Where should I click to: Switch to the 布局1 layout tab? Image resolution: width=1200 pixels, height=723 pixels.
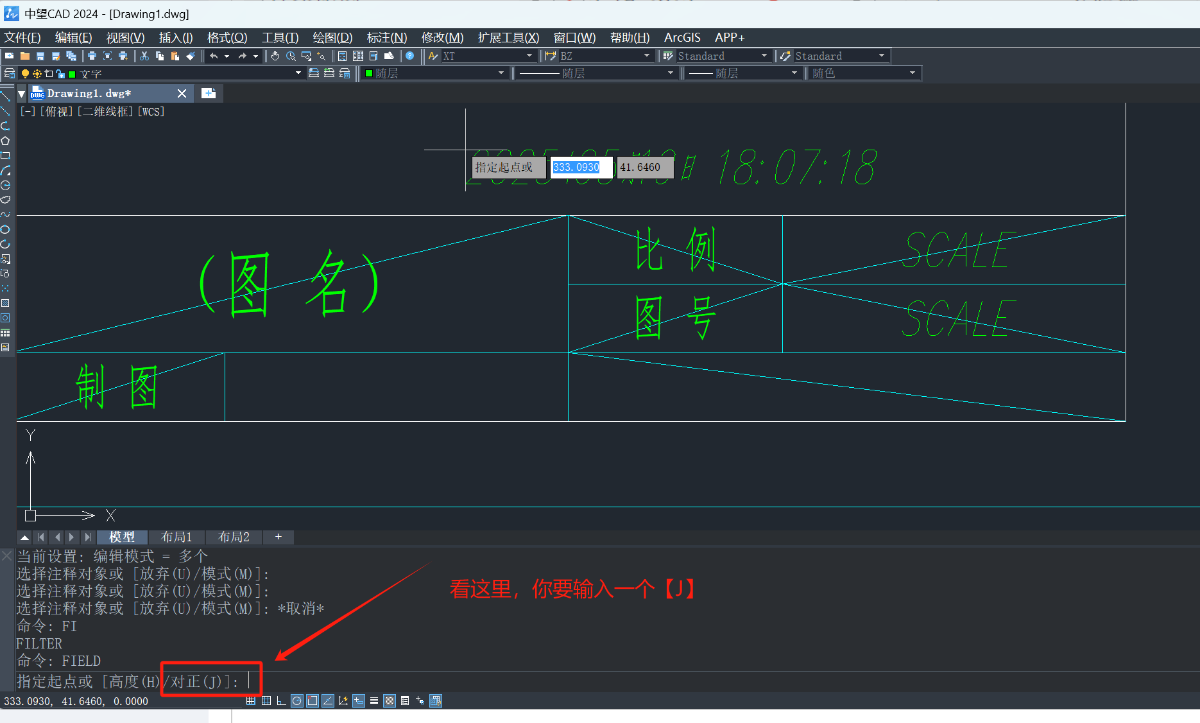click(176, 537)
